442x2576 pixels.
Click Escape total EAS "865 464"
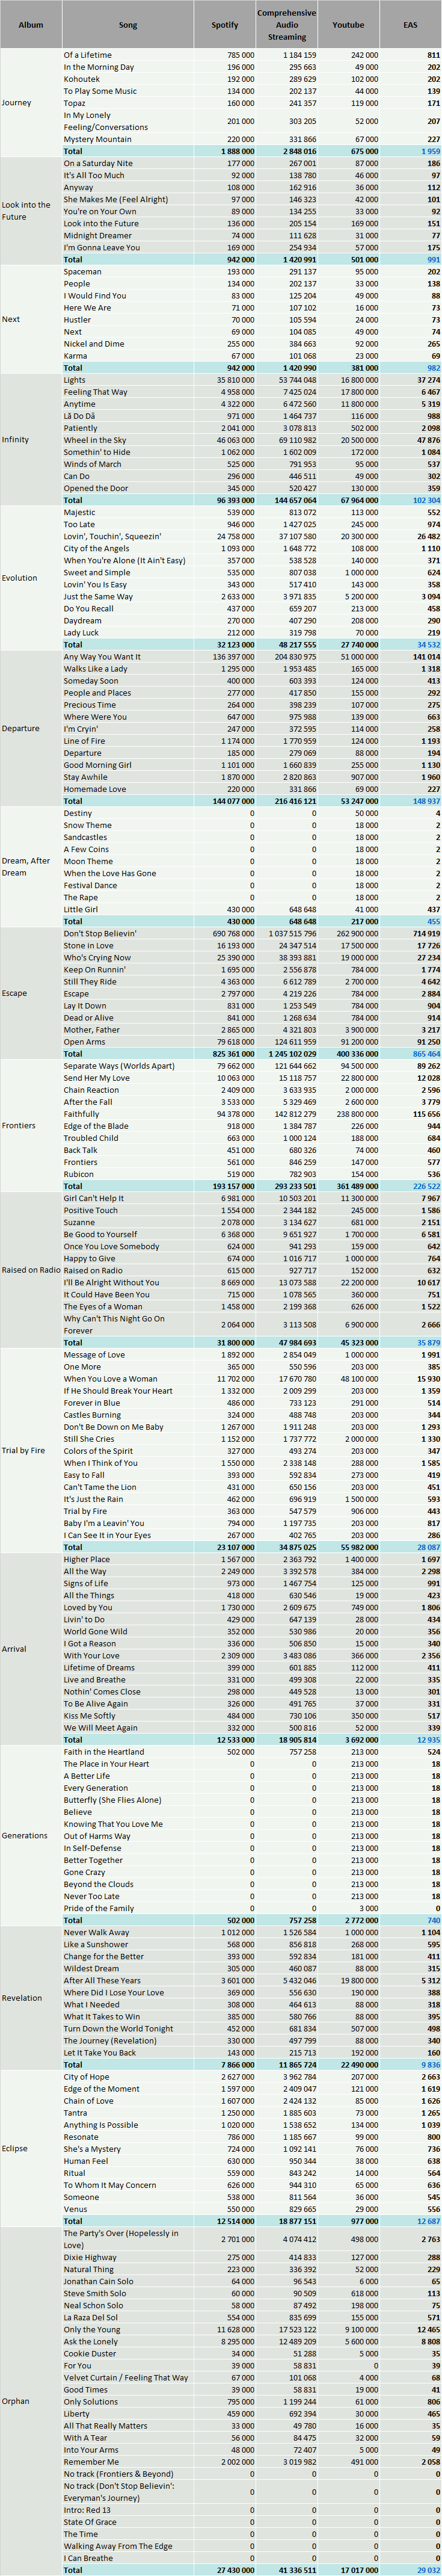click(425, 1053)
